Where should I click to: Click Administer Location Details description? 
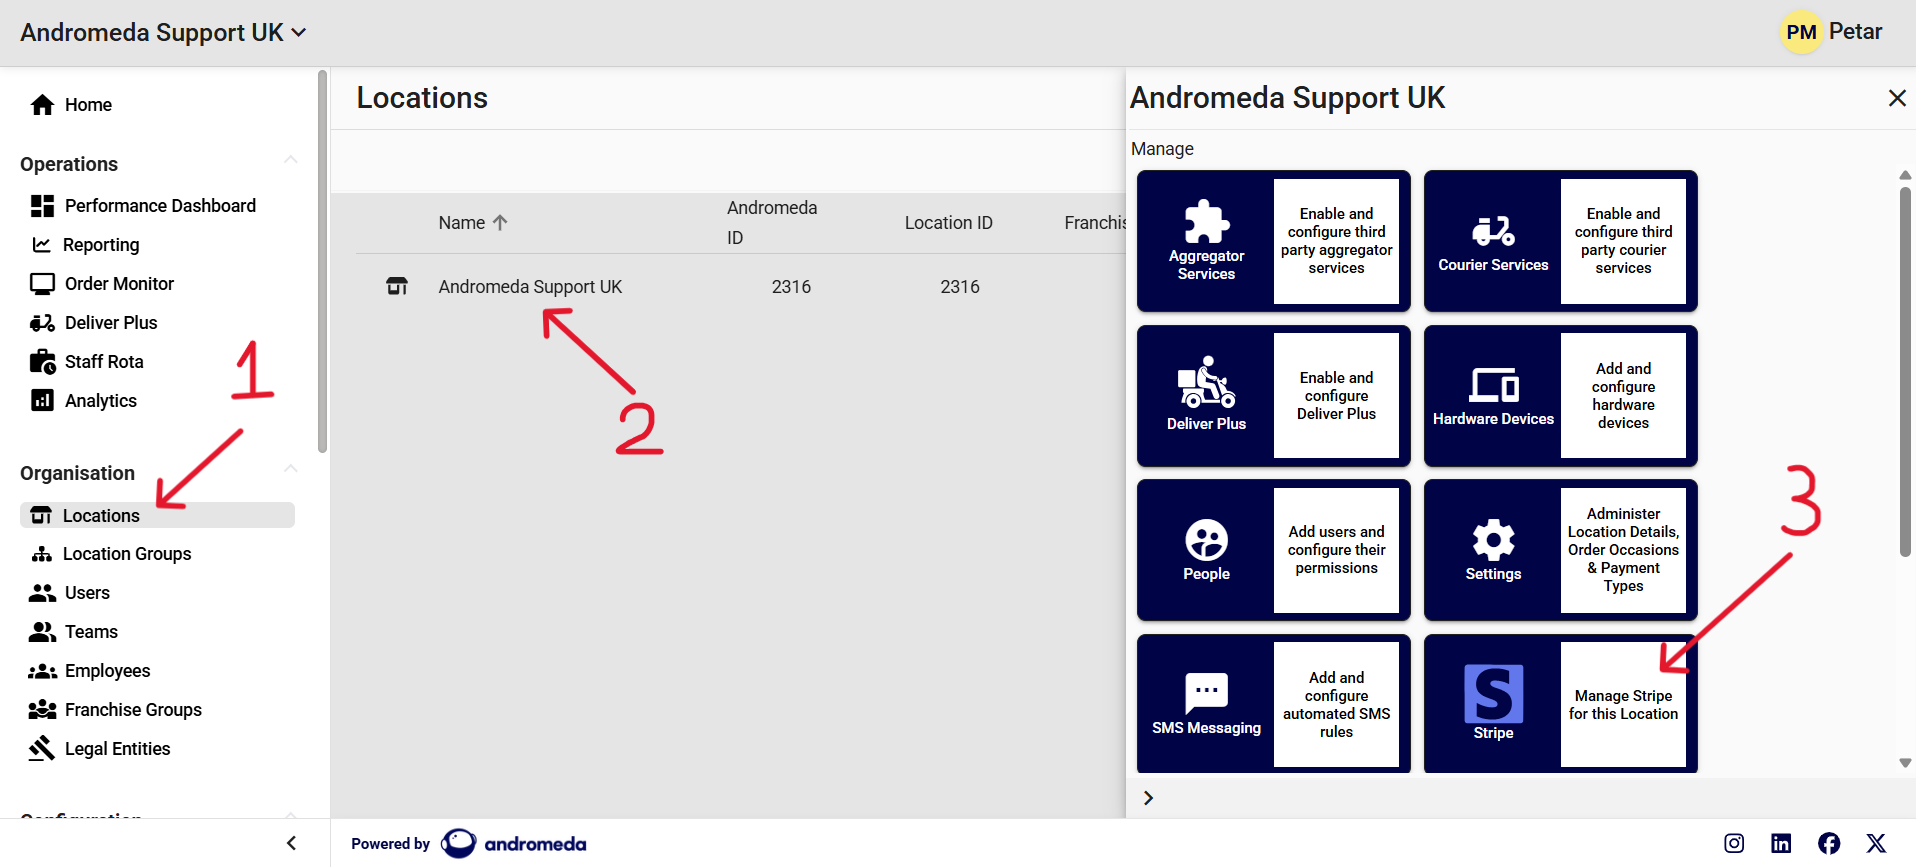tap(1623, 550)
